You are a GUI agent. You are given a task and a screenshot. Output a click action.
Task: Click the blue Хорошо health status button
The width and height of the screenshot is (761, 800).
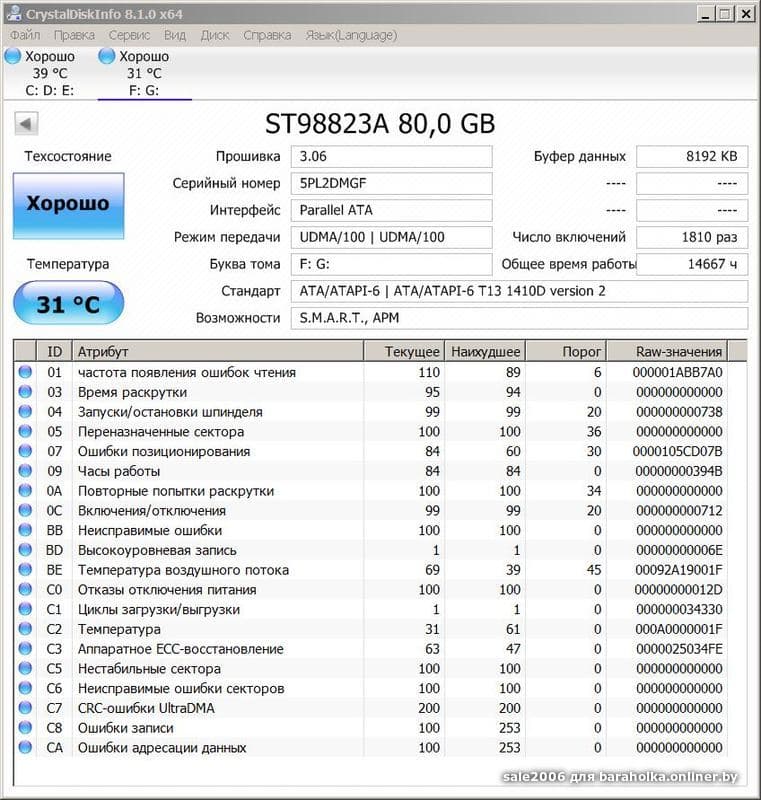[x=68, y=206]
